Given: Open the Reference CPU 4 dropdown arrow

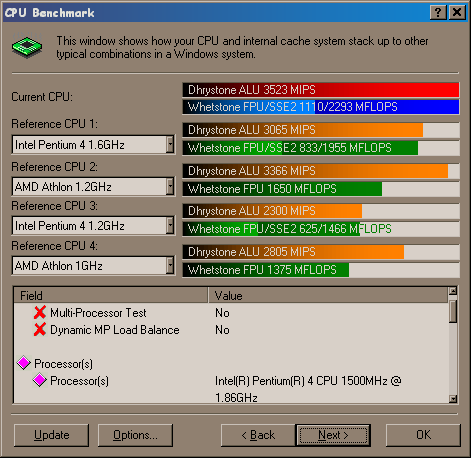Looking at the screenshot, I should 170,266.
